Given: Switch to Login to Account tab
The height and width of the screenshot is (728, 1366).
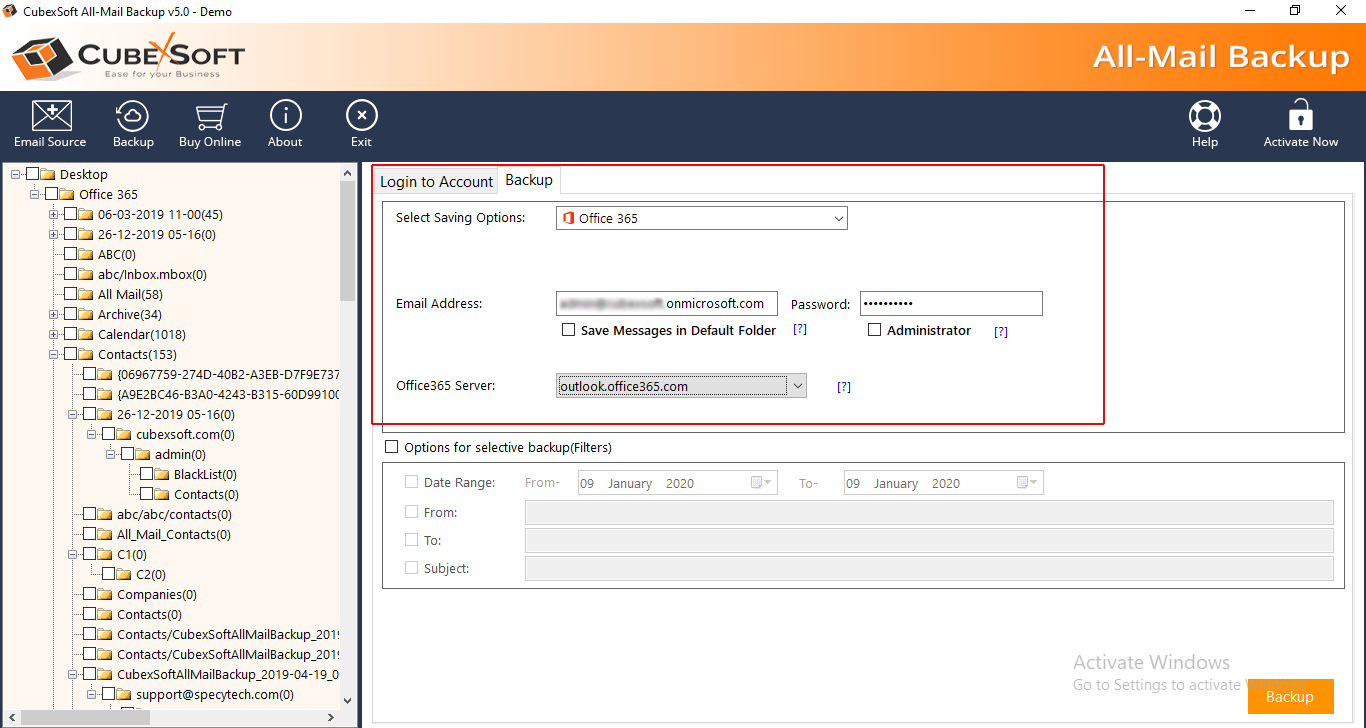Looking at the screenshot, I should 436,181.
